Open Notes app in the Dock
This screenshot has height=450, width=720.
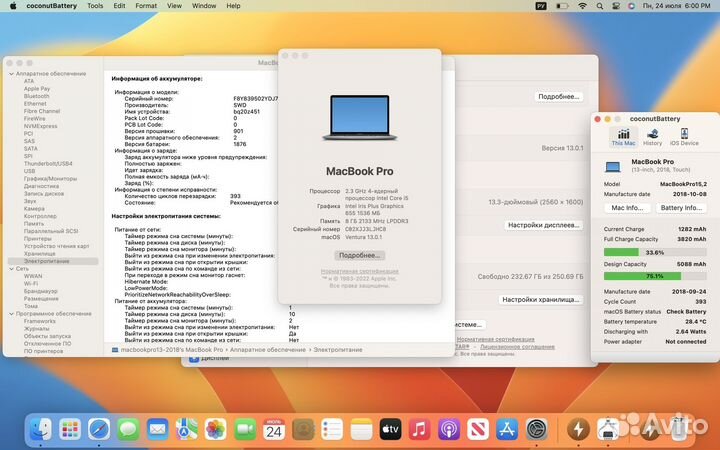click(361, 430)
